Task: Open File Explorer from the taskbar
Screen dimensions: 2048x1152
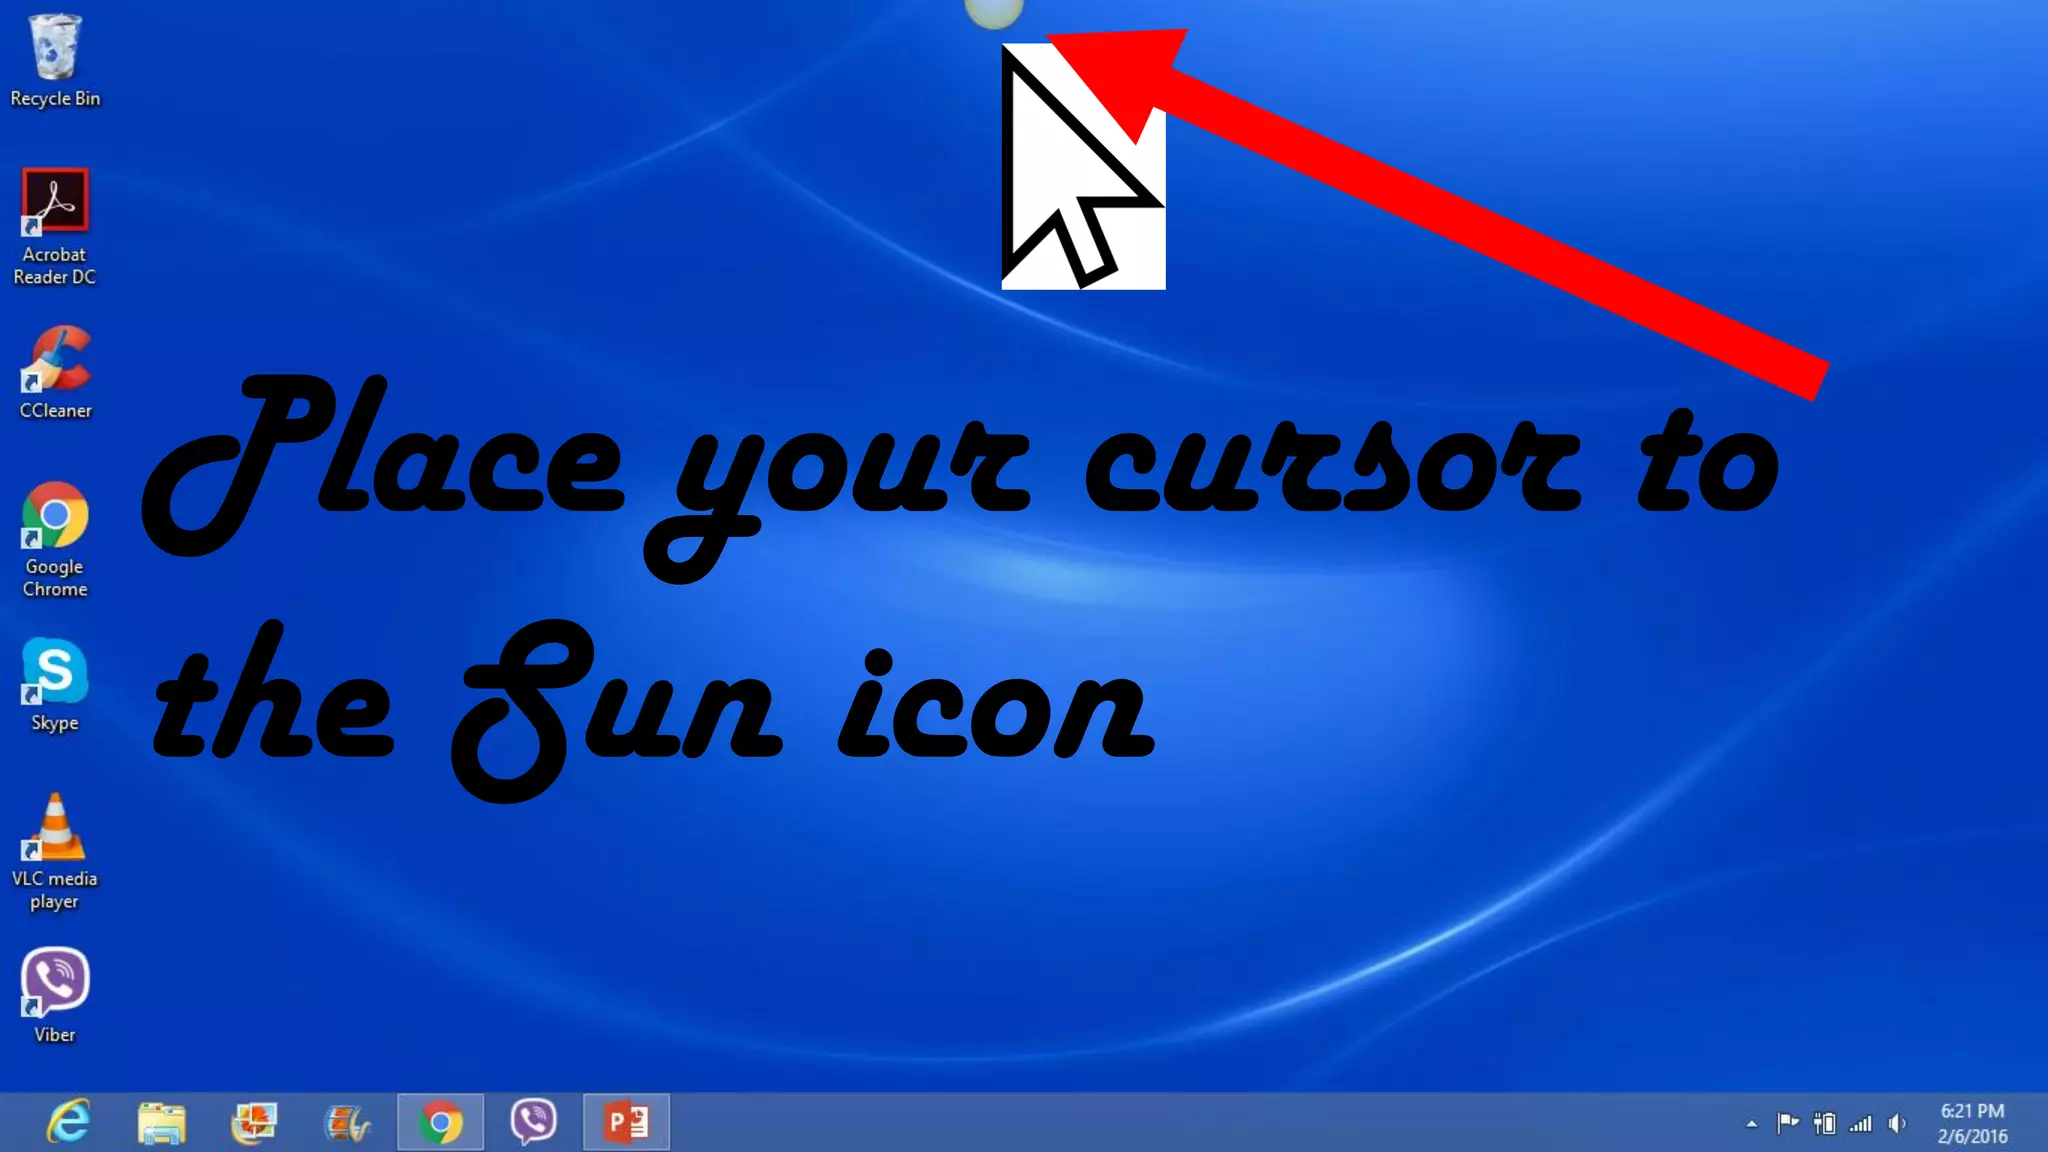Action: coord(162,1122)
